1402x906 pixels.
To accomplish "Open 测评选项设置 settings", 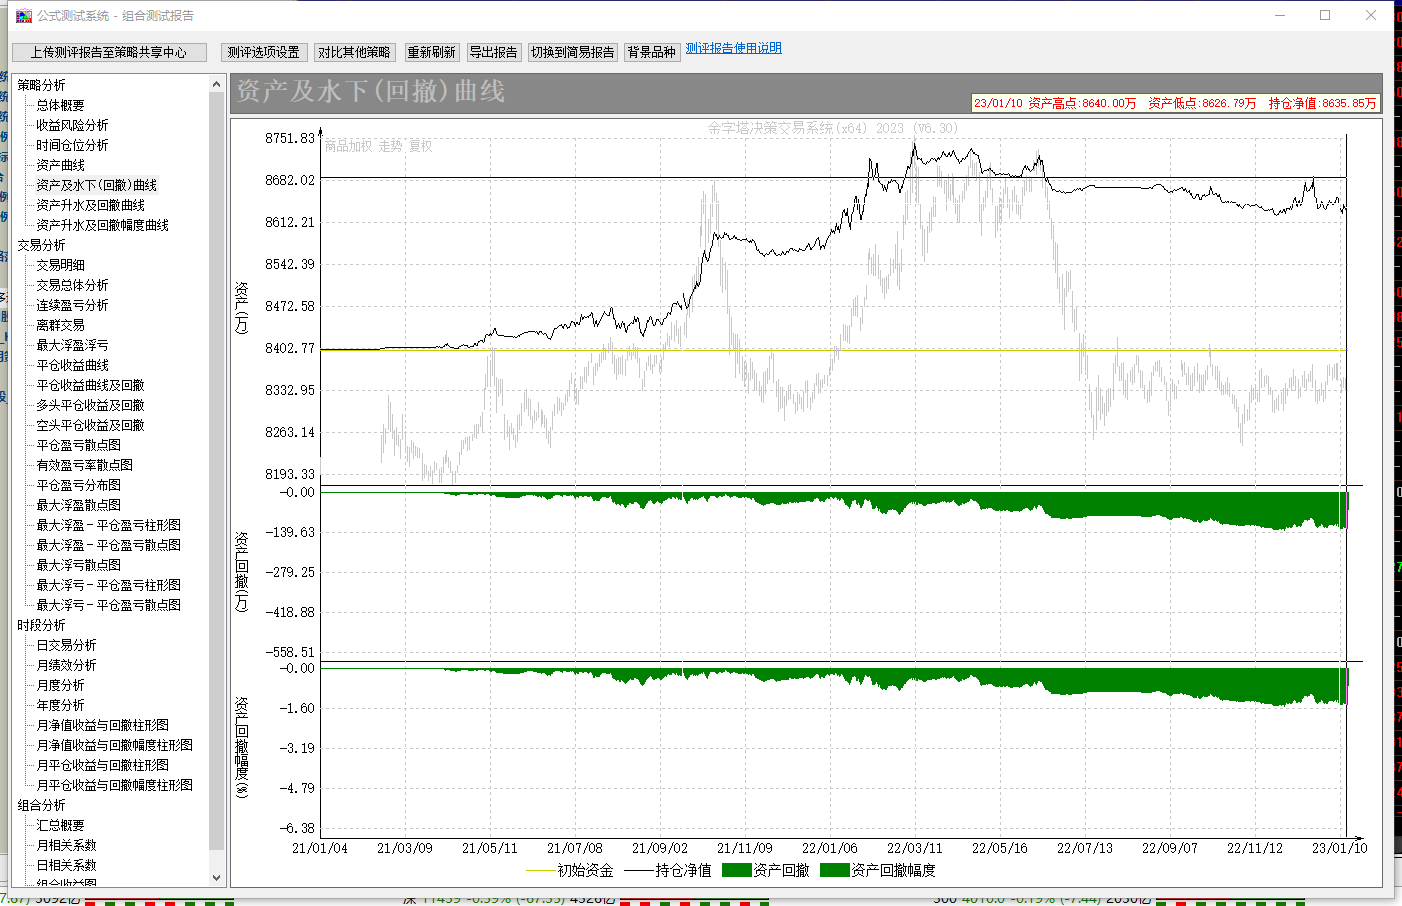I will pos(263,53).
